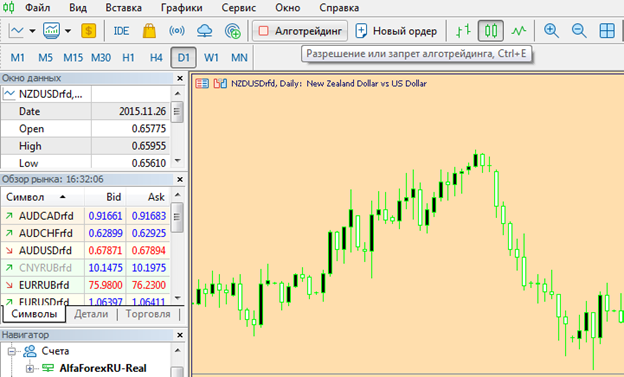
Task: Toggle the Алготрейдинг button
Action: tap(300, 31)
